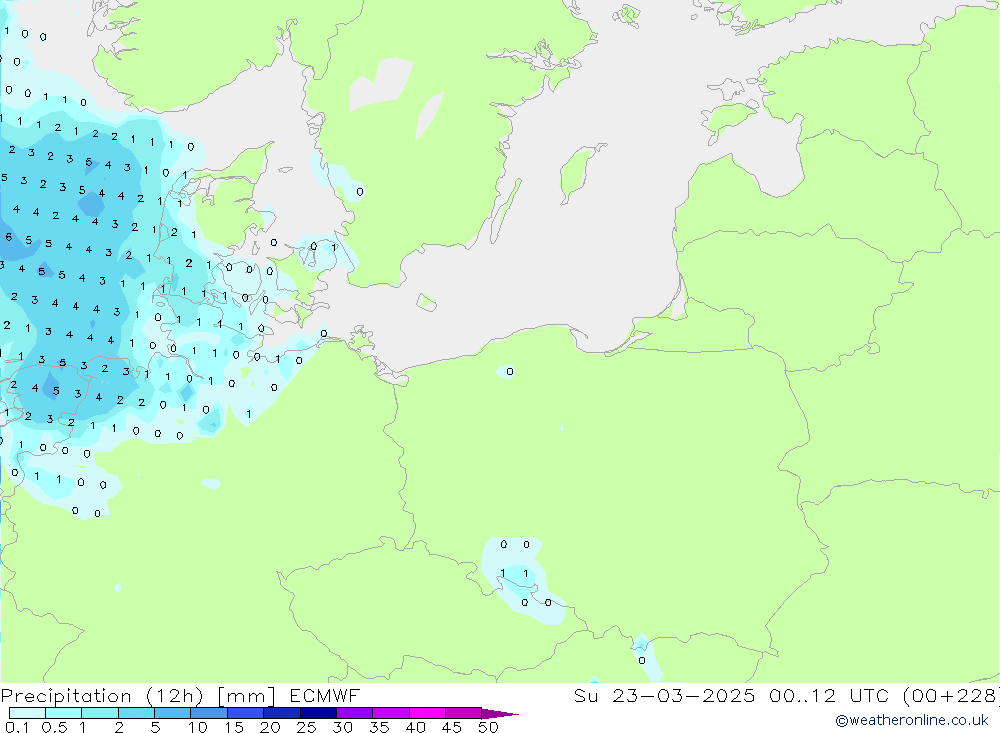Image resolution: width=1000 pixels, height=733 pixels.
Task: Click the 10–15 mm blue legend swatch
Action: (209, 713)
